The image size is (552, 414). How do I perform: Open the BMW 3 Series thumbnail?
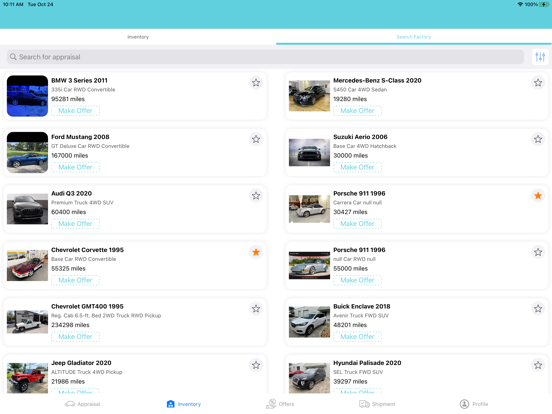pos(27,96)
